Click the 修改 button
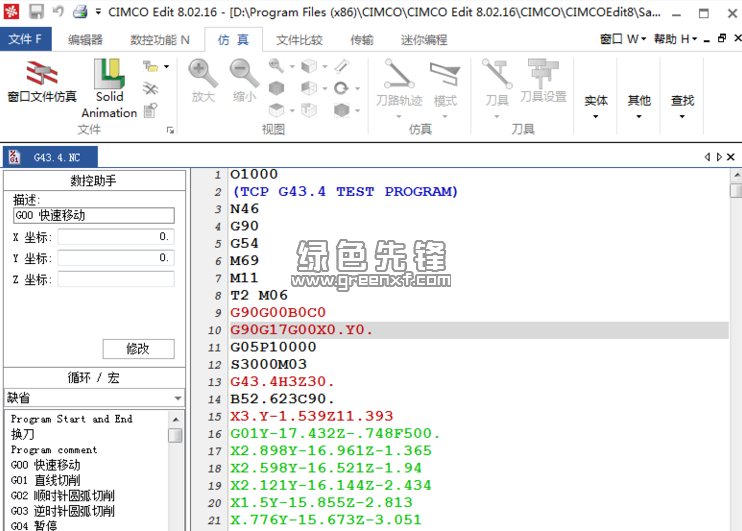Screen dimensions: 742x531 (138, 349)
